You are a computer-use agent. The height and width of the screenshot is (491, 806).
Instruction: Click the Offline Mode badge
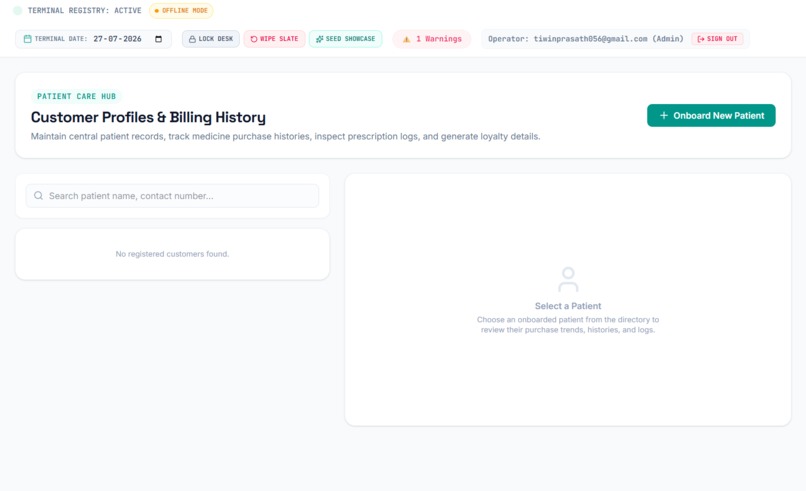[x=181, y=10]
